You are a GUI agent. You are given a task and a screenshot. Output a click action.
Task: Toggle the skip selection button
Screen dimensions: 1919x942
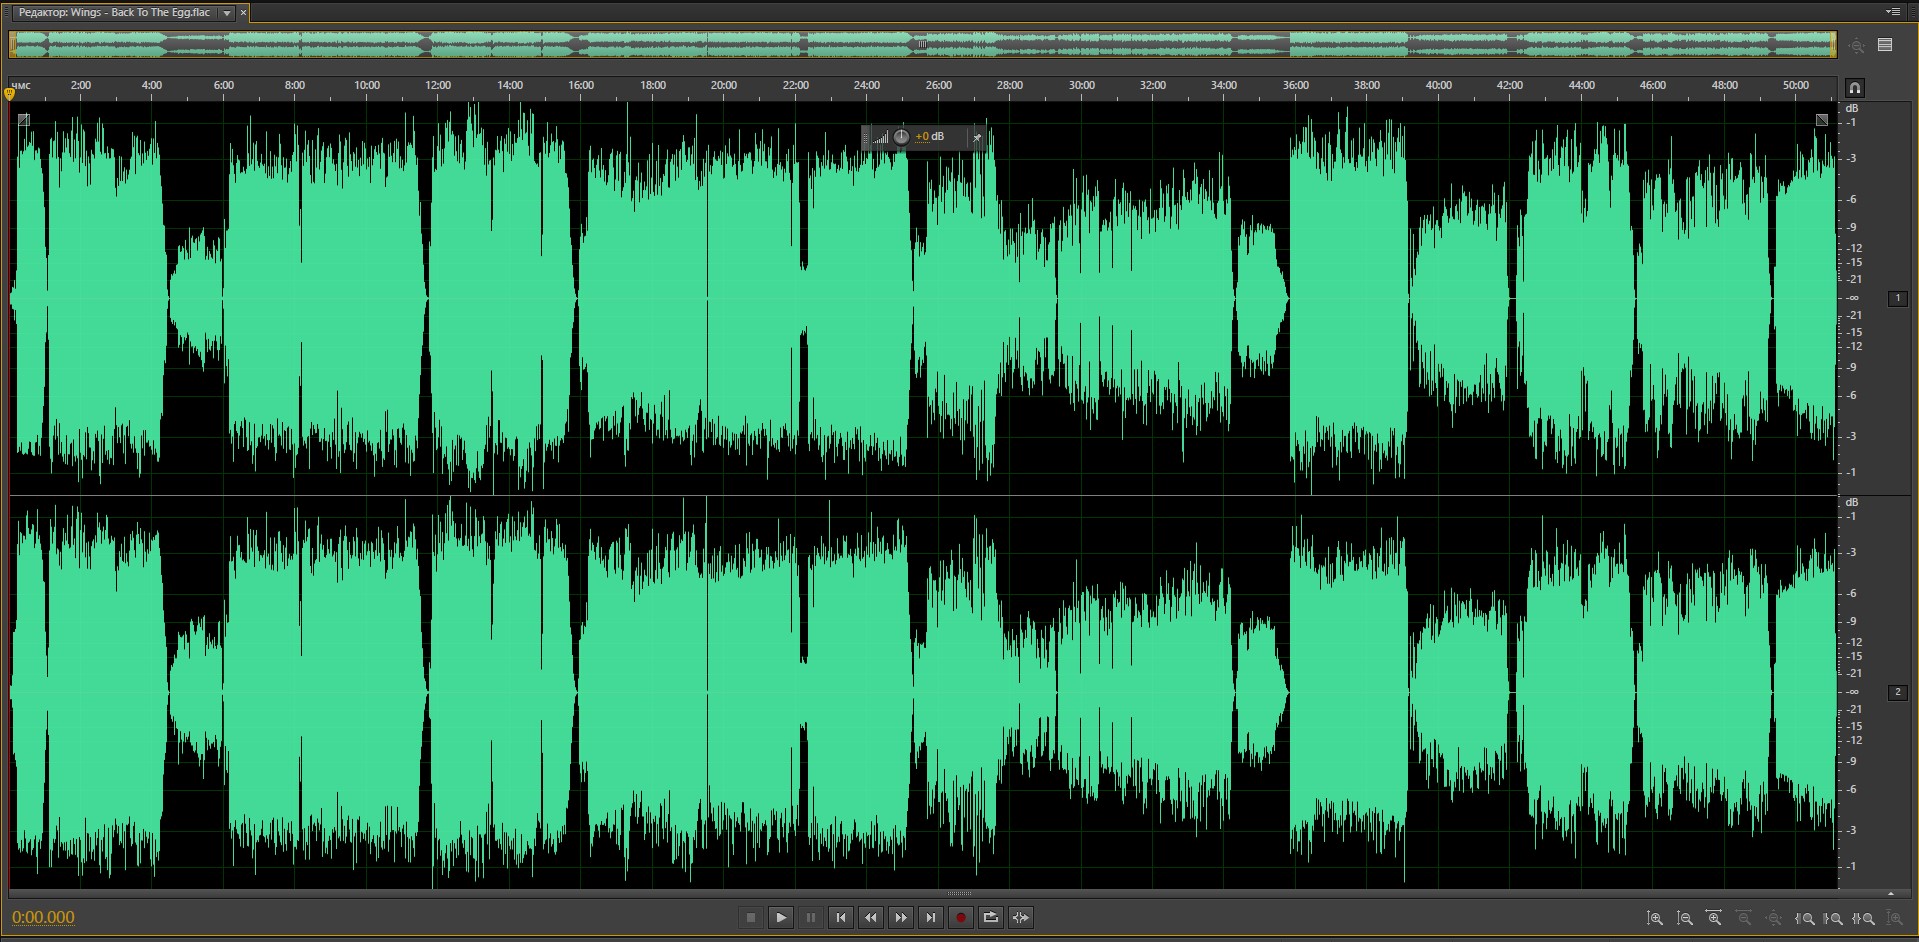(x=1020, y=917)
